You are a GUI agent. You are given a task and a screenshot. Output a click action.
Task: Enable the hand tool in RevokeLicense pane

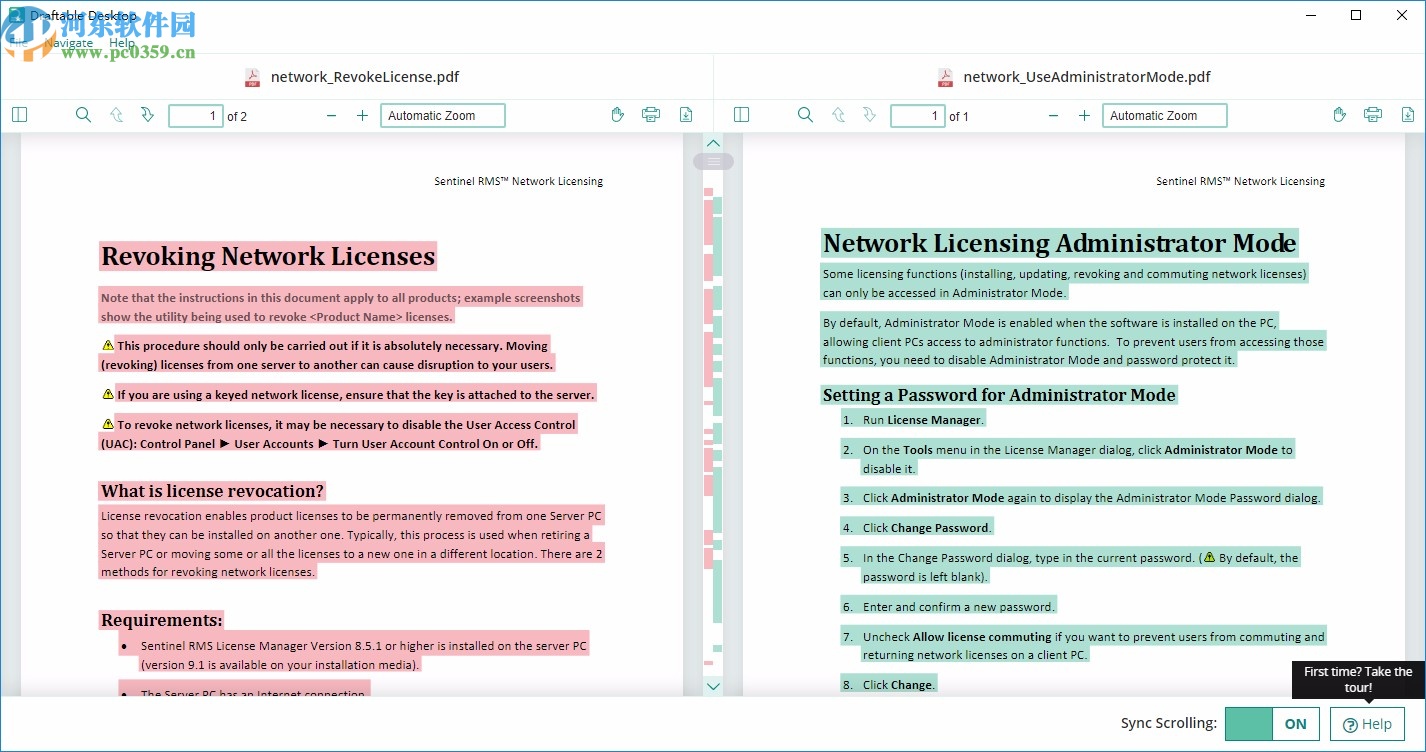(x=618, y=115)
